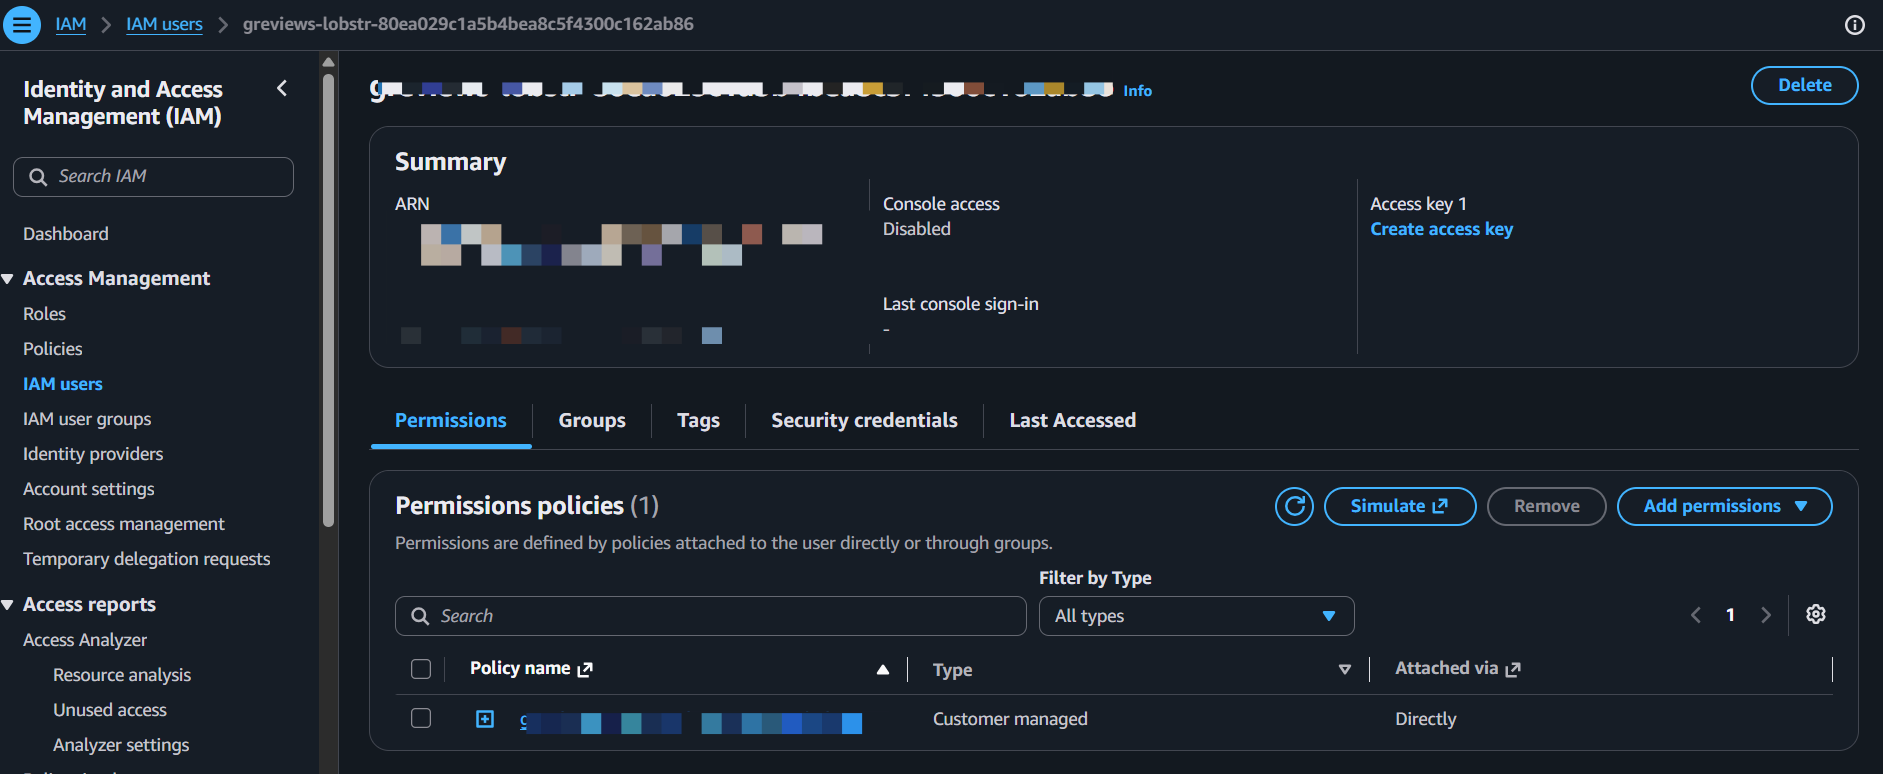1883x774 pixels.
Task: Open IAM user groups
Action: coord(87,419)
